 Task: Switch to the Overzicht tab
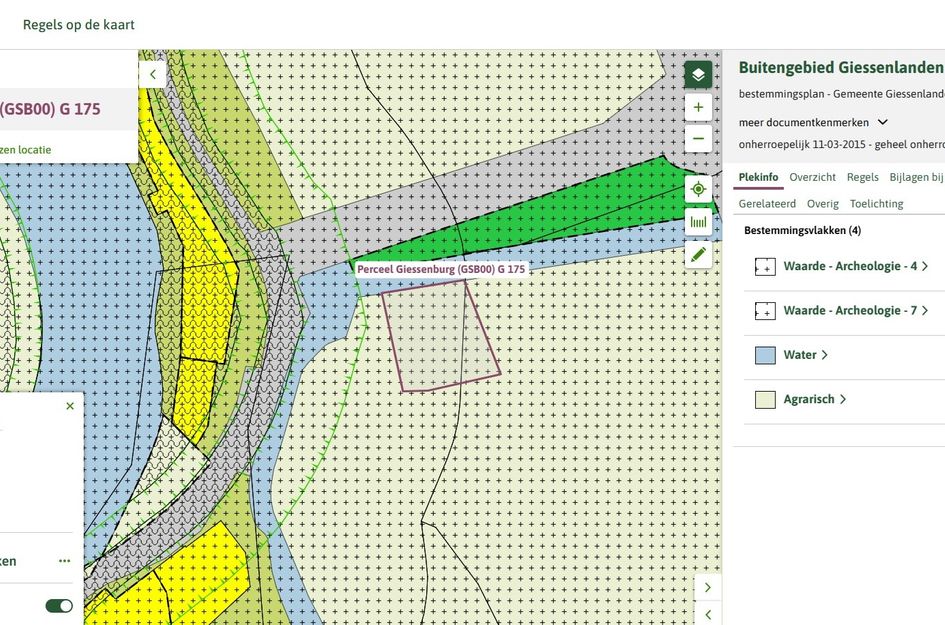(812, 177)
